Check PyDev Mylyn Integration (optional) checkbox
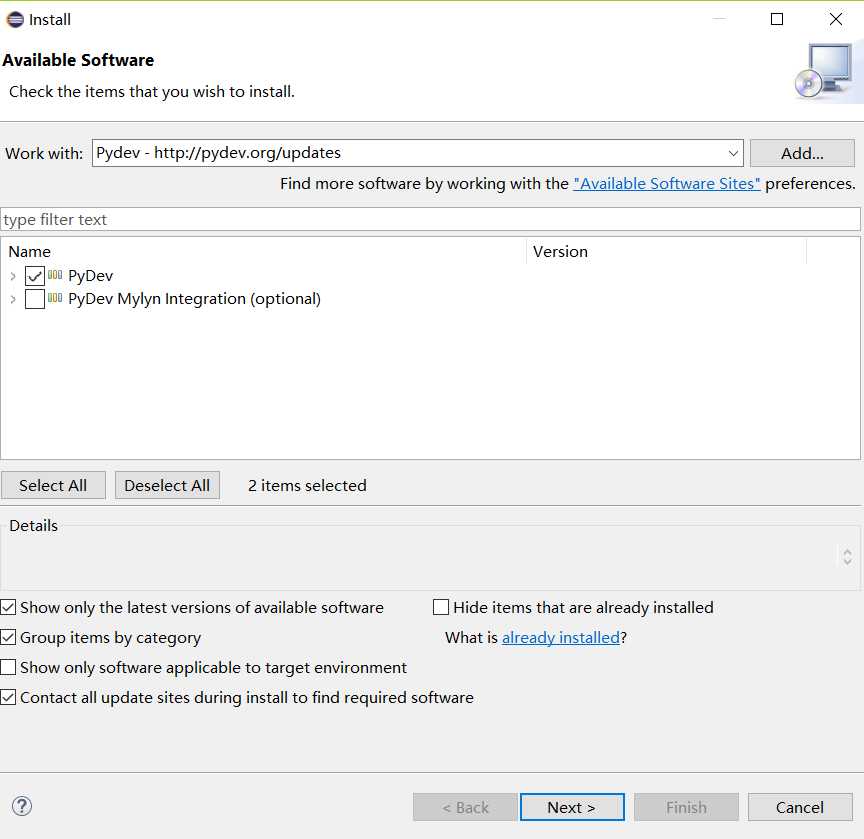864x839 pixels. point(35,299)
